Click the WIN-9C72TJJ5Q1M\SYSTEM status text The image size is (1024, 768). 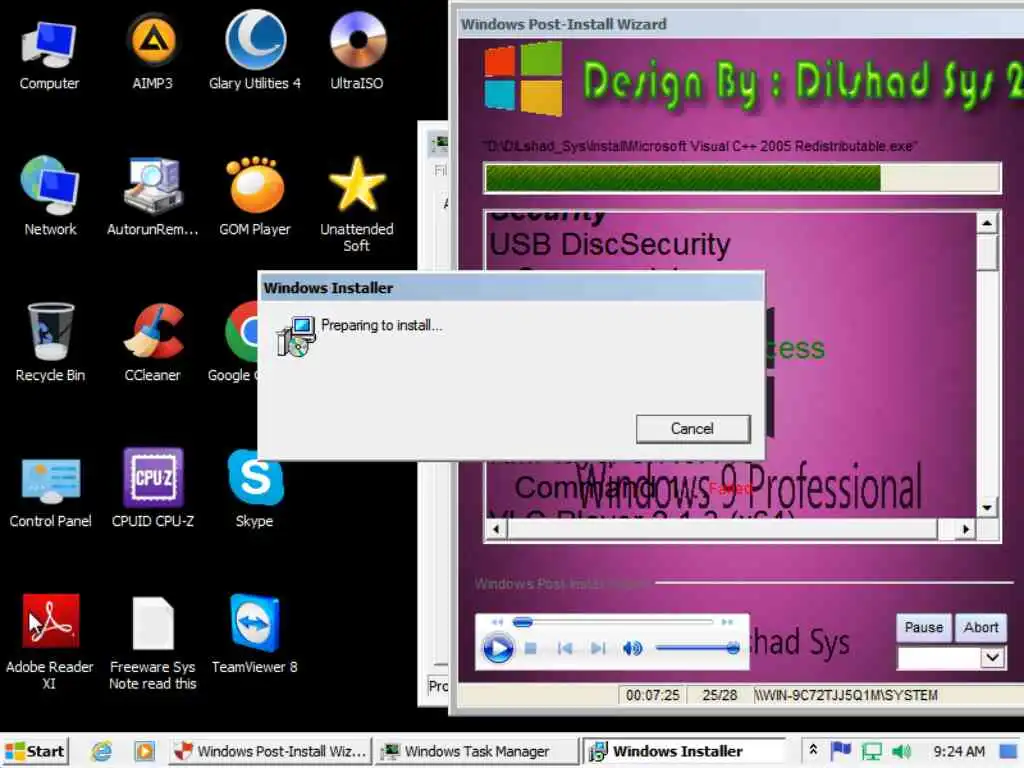[x=846, y=696]
